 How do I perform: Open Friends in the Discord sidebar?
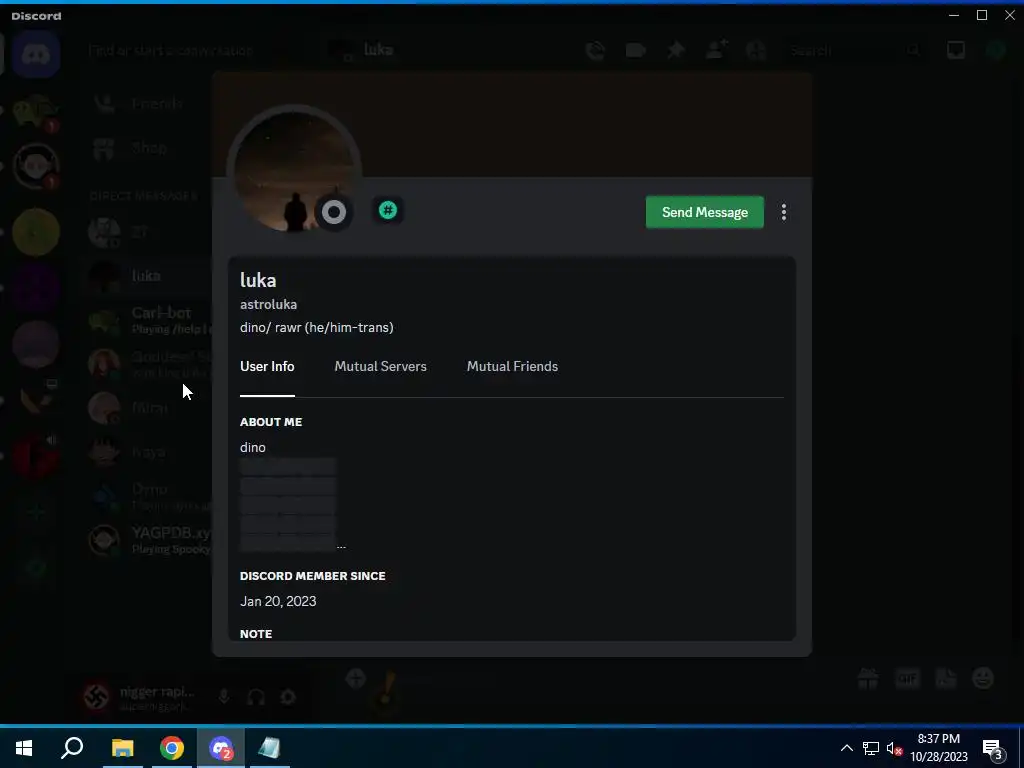coord(149,103)
